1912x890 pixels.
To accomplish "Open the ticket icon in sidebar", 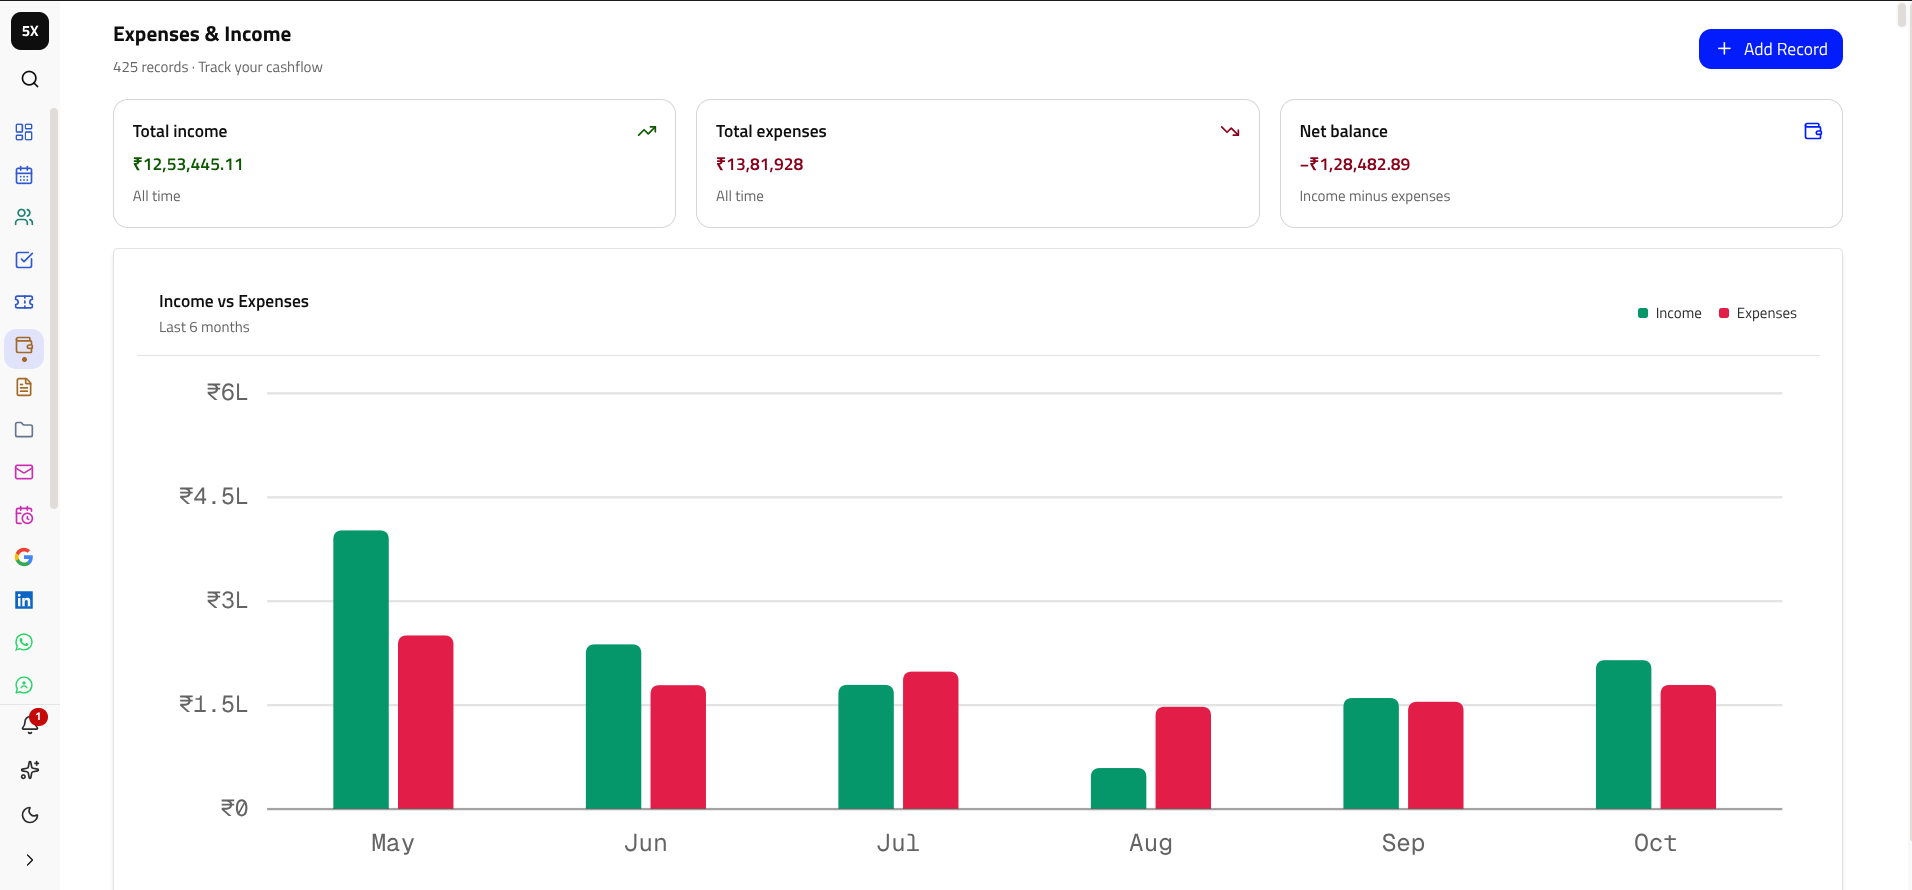I will pos(24,302).
